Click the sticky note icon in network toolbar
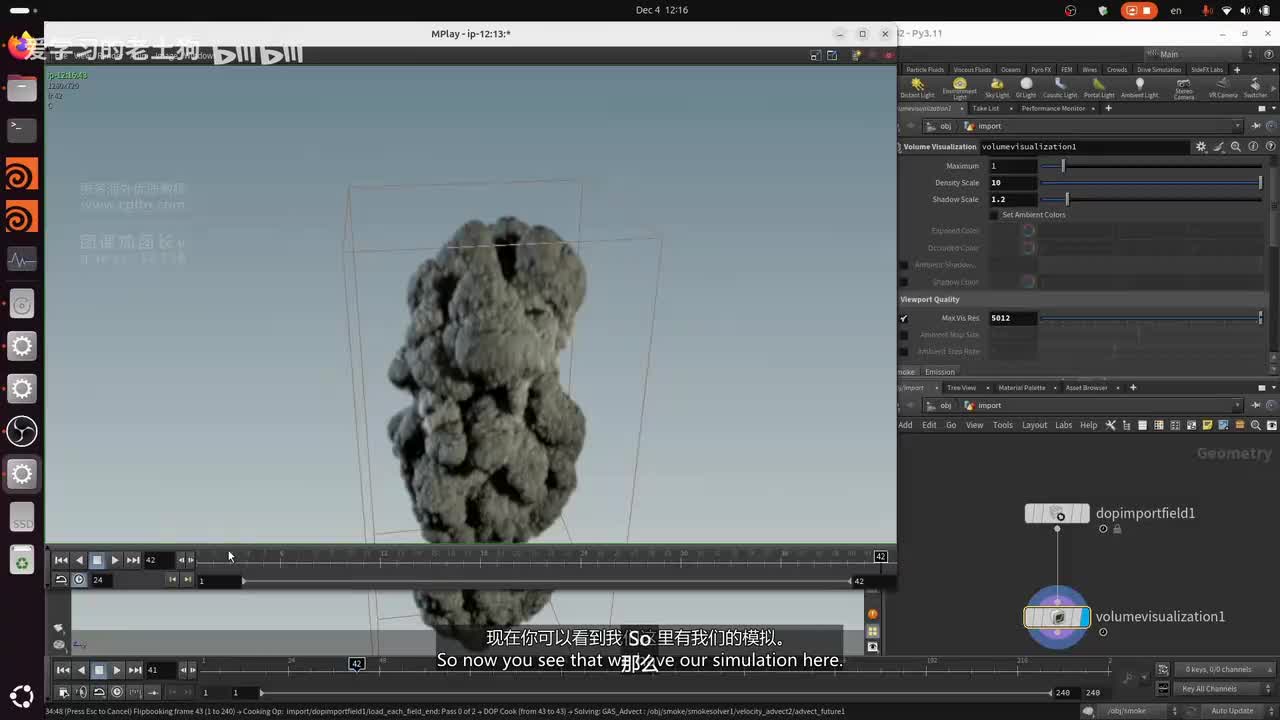1280x720 pixels. (1207, 425)
